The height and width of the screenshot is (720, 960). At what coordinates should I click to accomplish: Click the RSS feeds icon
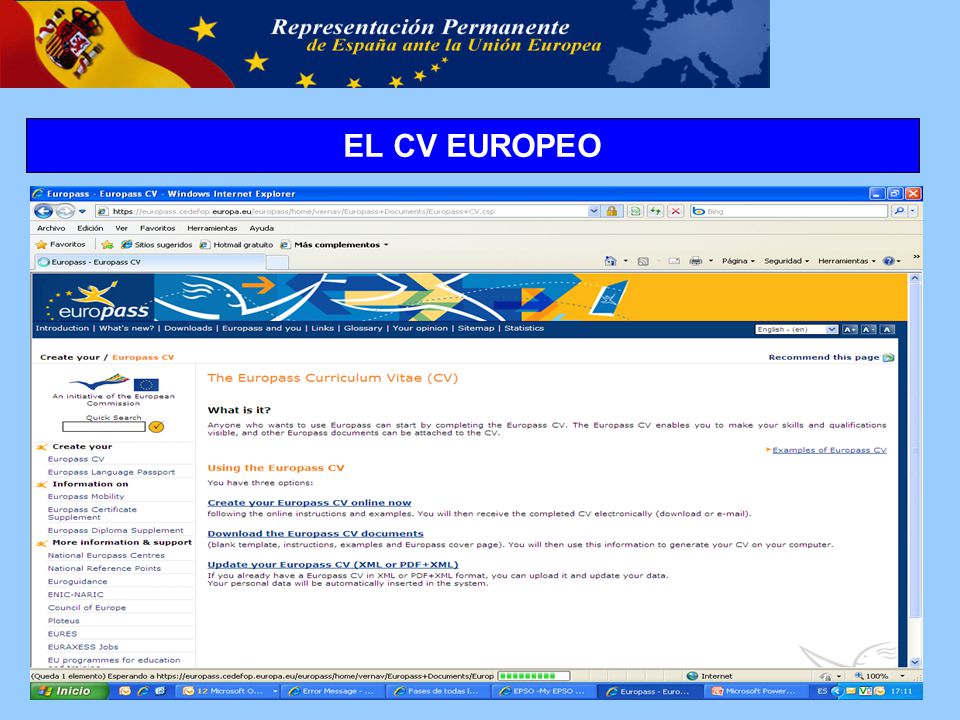[x=643, y=261]
